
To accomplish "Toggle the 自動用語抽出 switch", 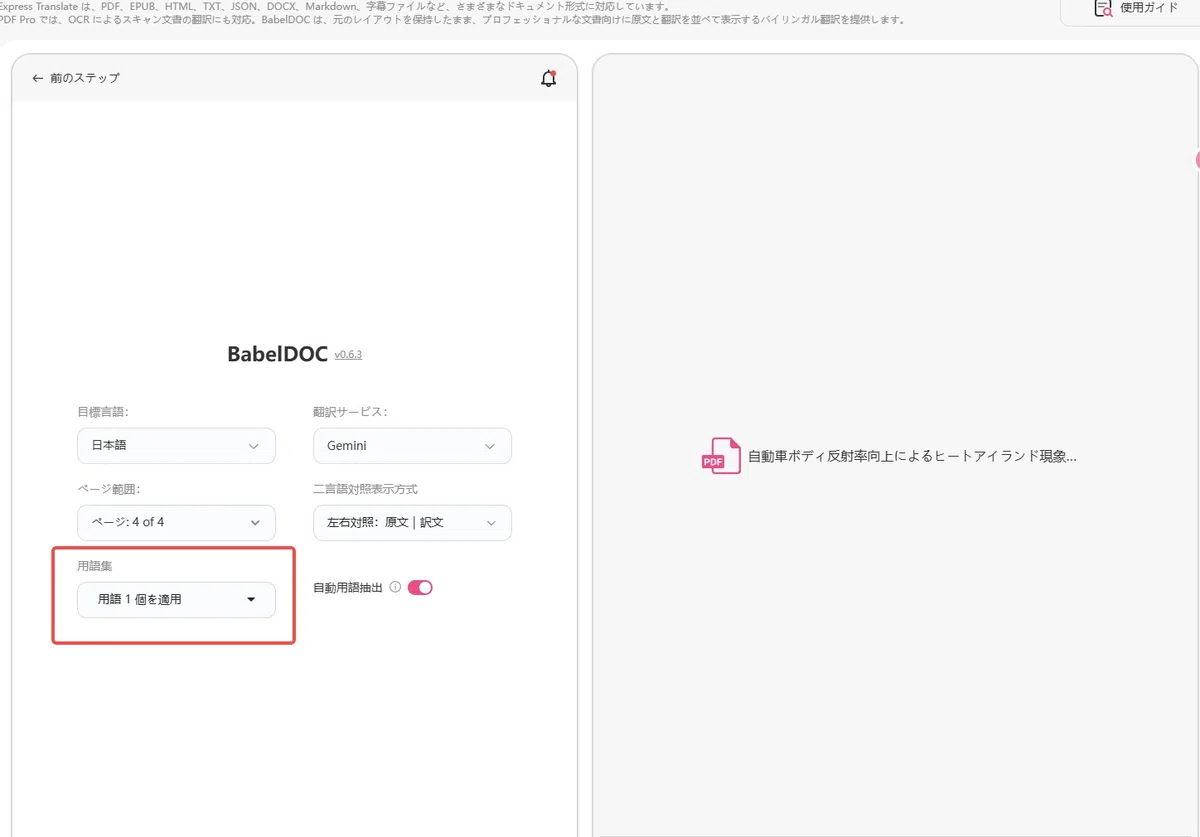I will (420, 588).
